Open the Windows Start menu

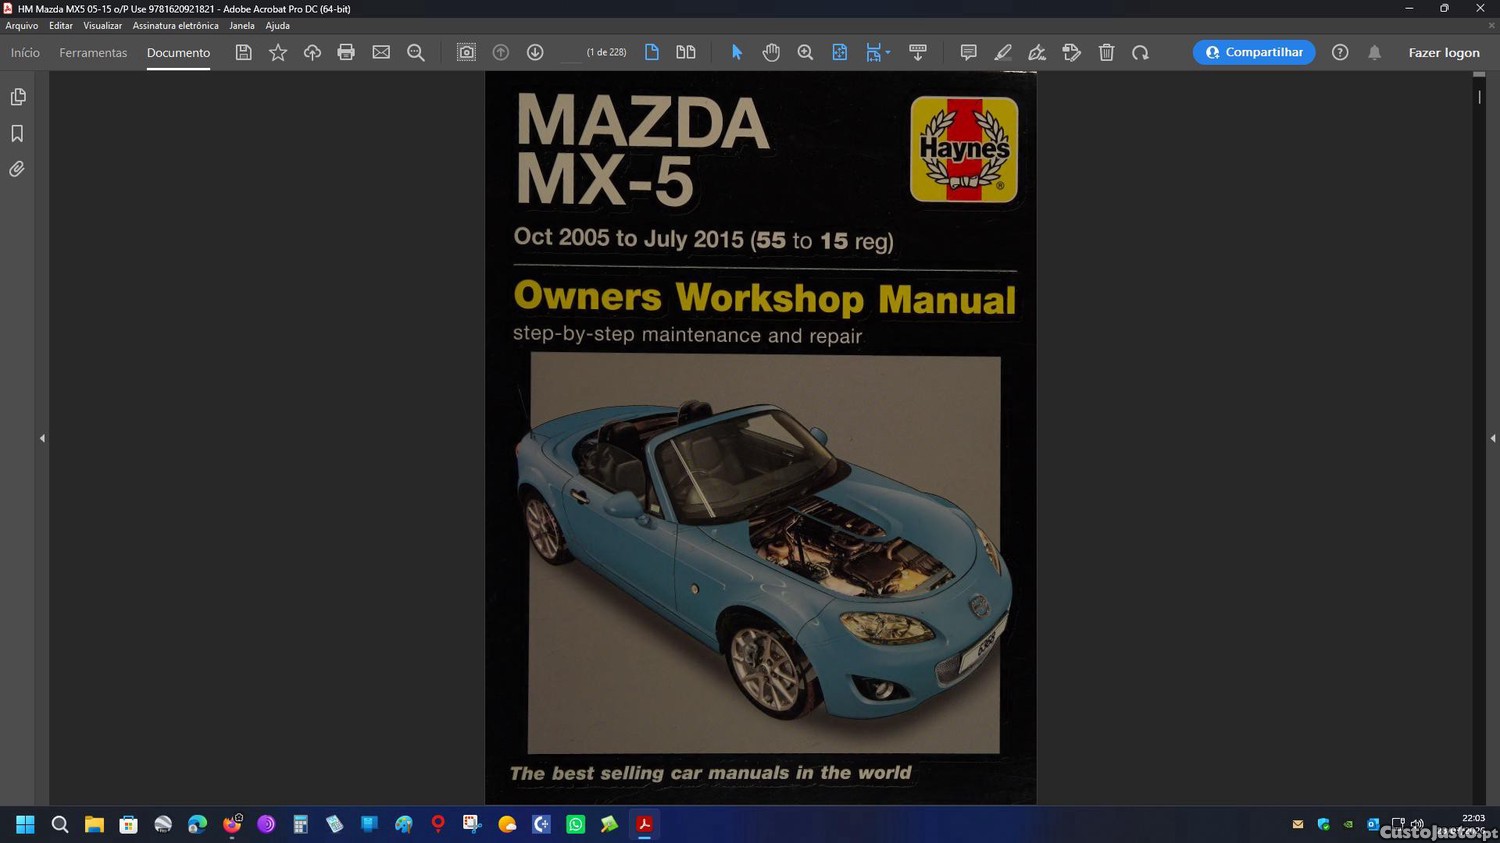pos(25,824)
